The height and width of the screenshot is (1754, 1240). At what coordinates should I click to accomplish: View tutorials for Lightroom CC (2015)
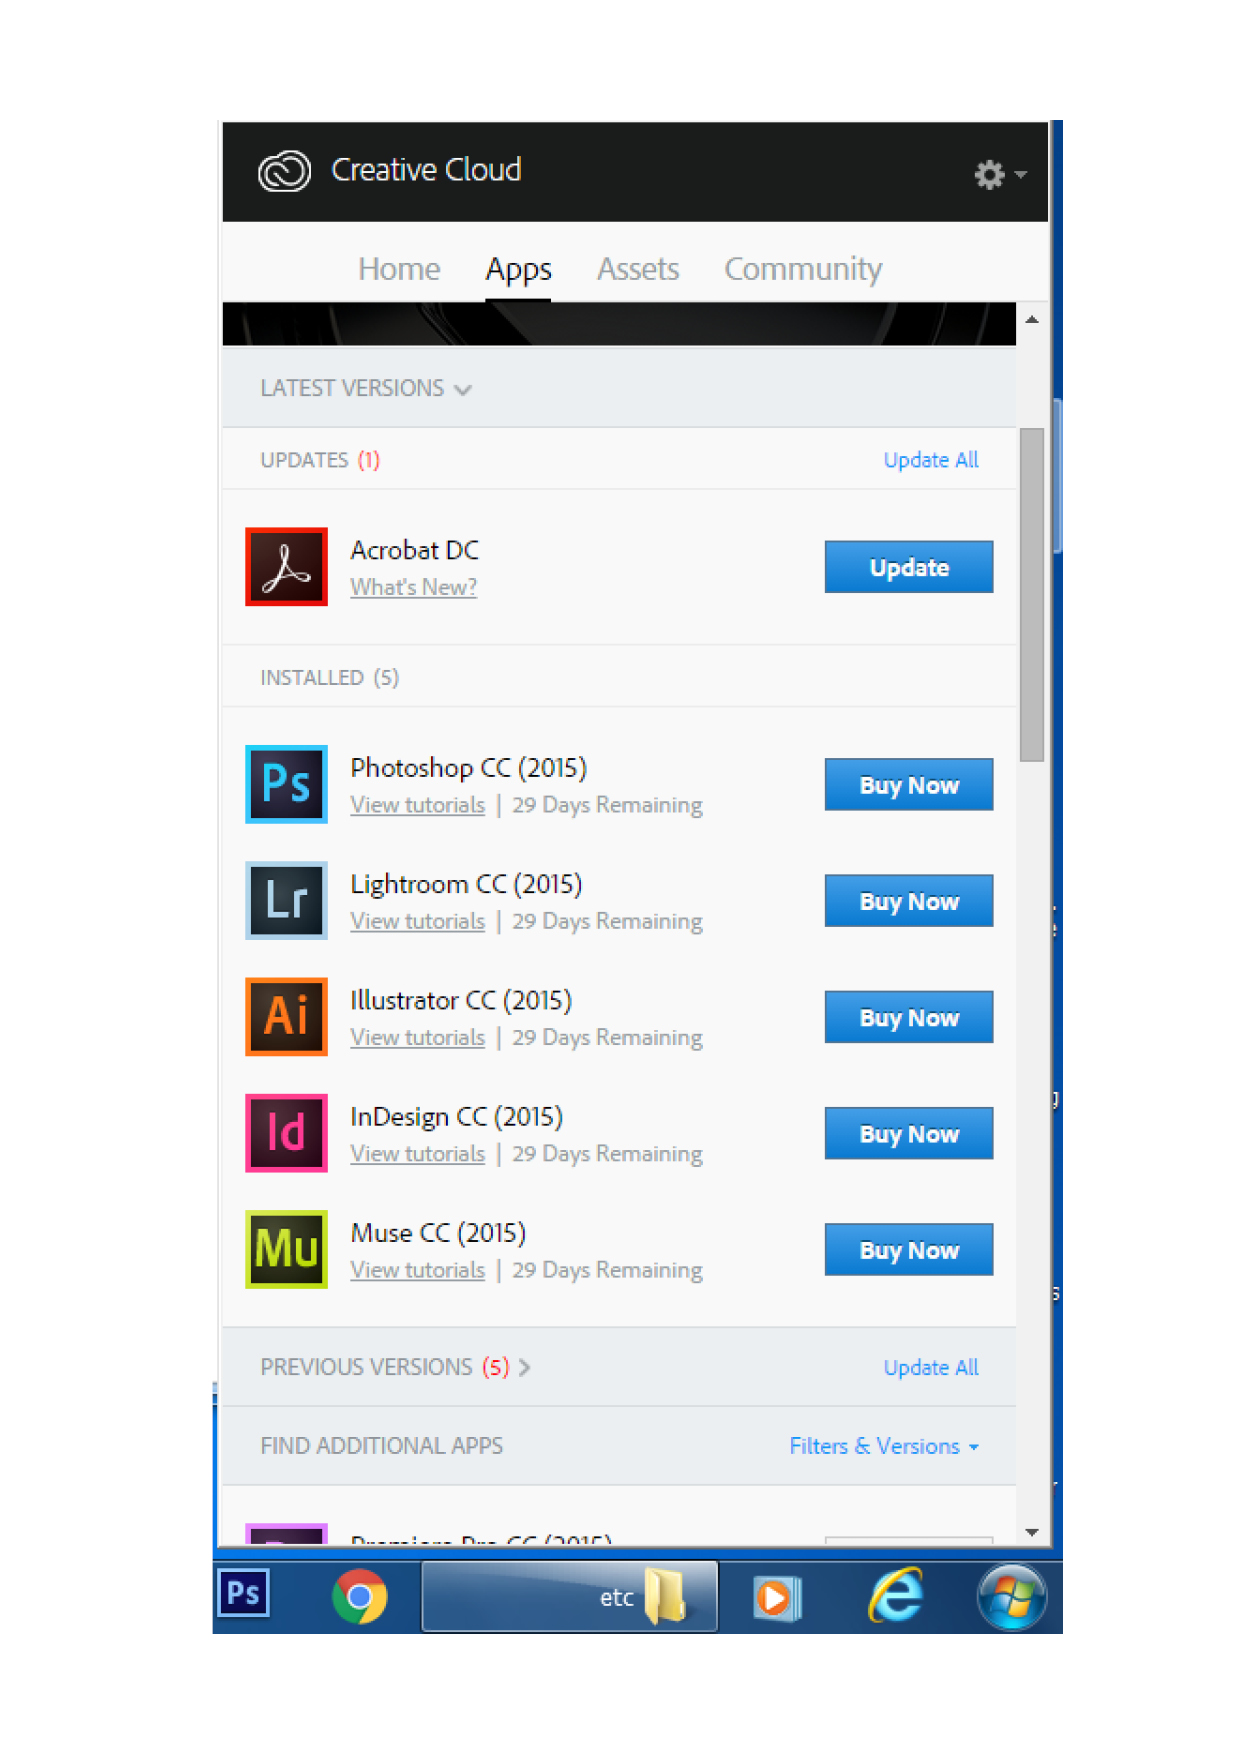[417, 921]
